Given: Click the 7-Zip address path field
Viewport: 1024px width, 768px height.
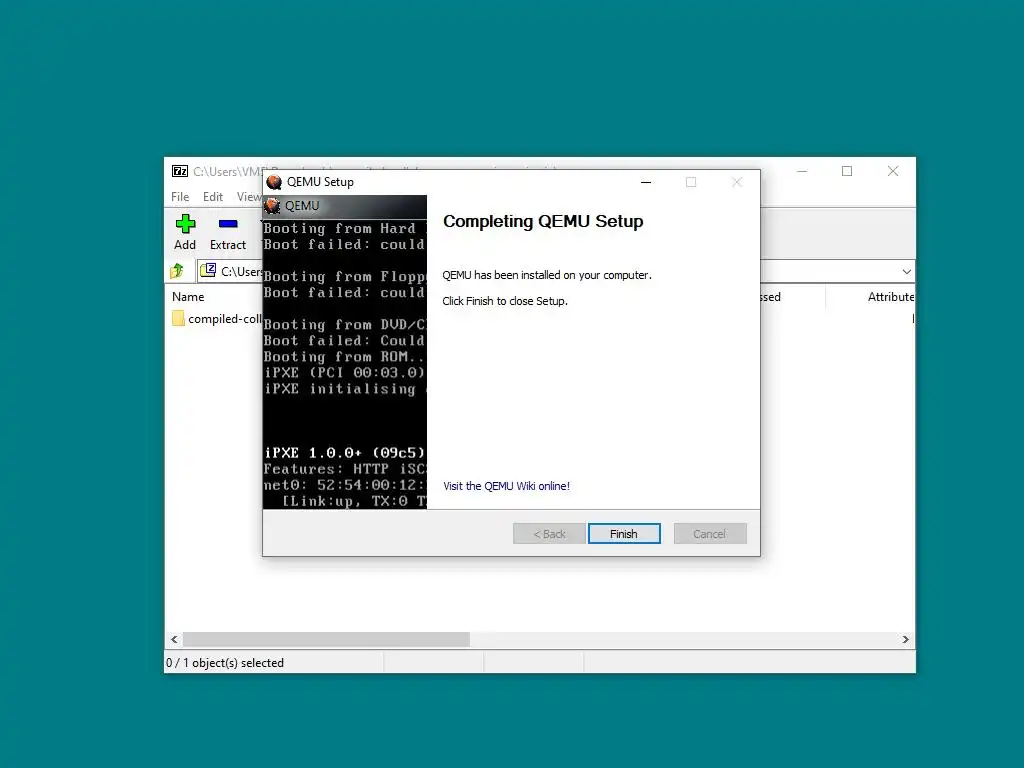Looking at the screenshot, I should (x=556, y=271).
